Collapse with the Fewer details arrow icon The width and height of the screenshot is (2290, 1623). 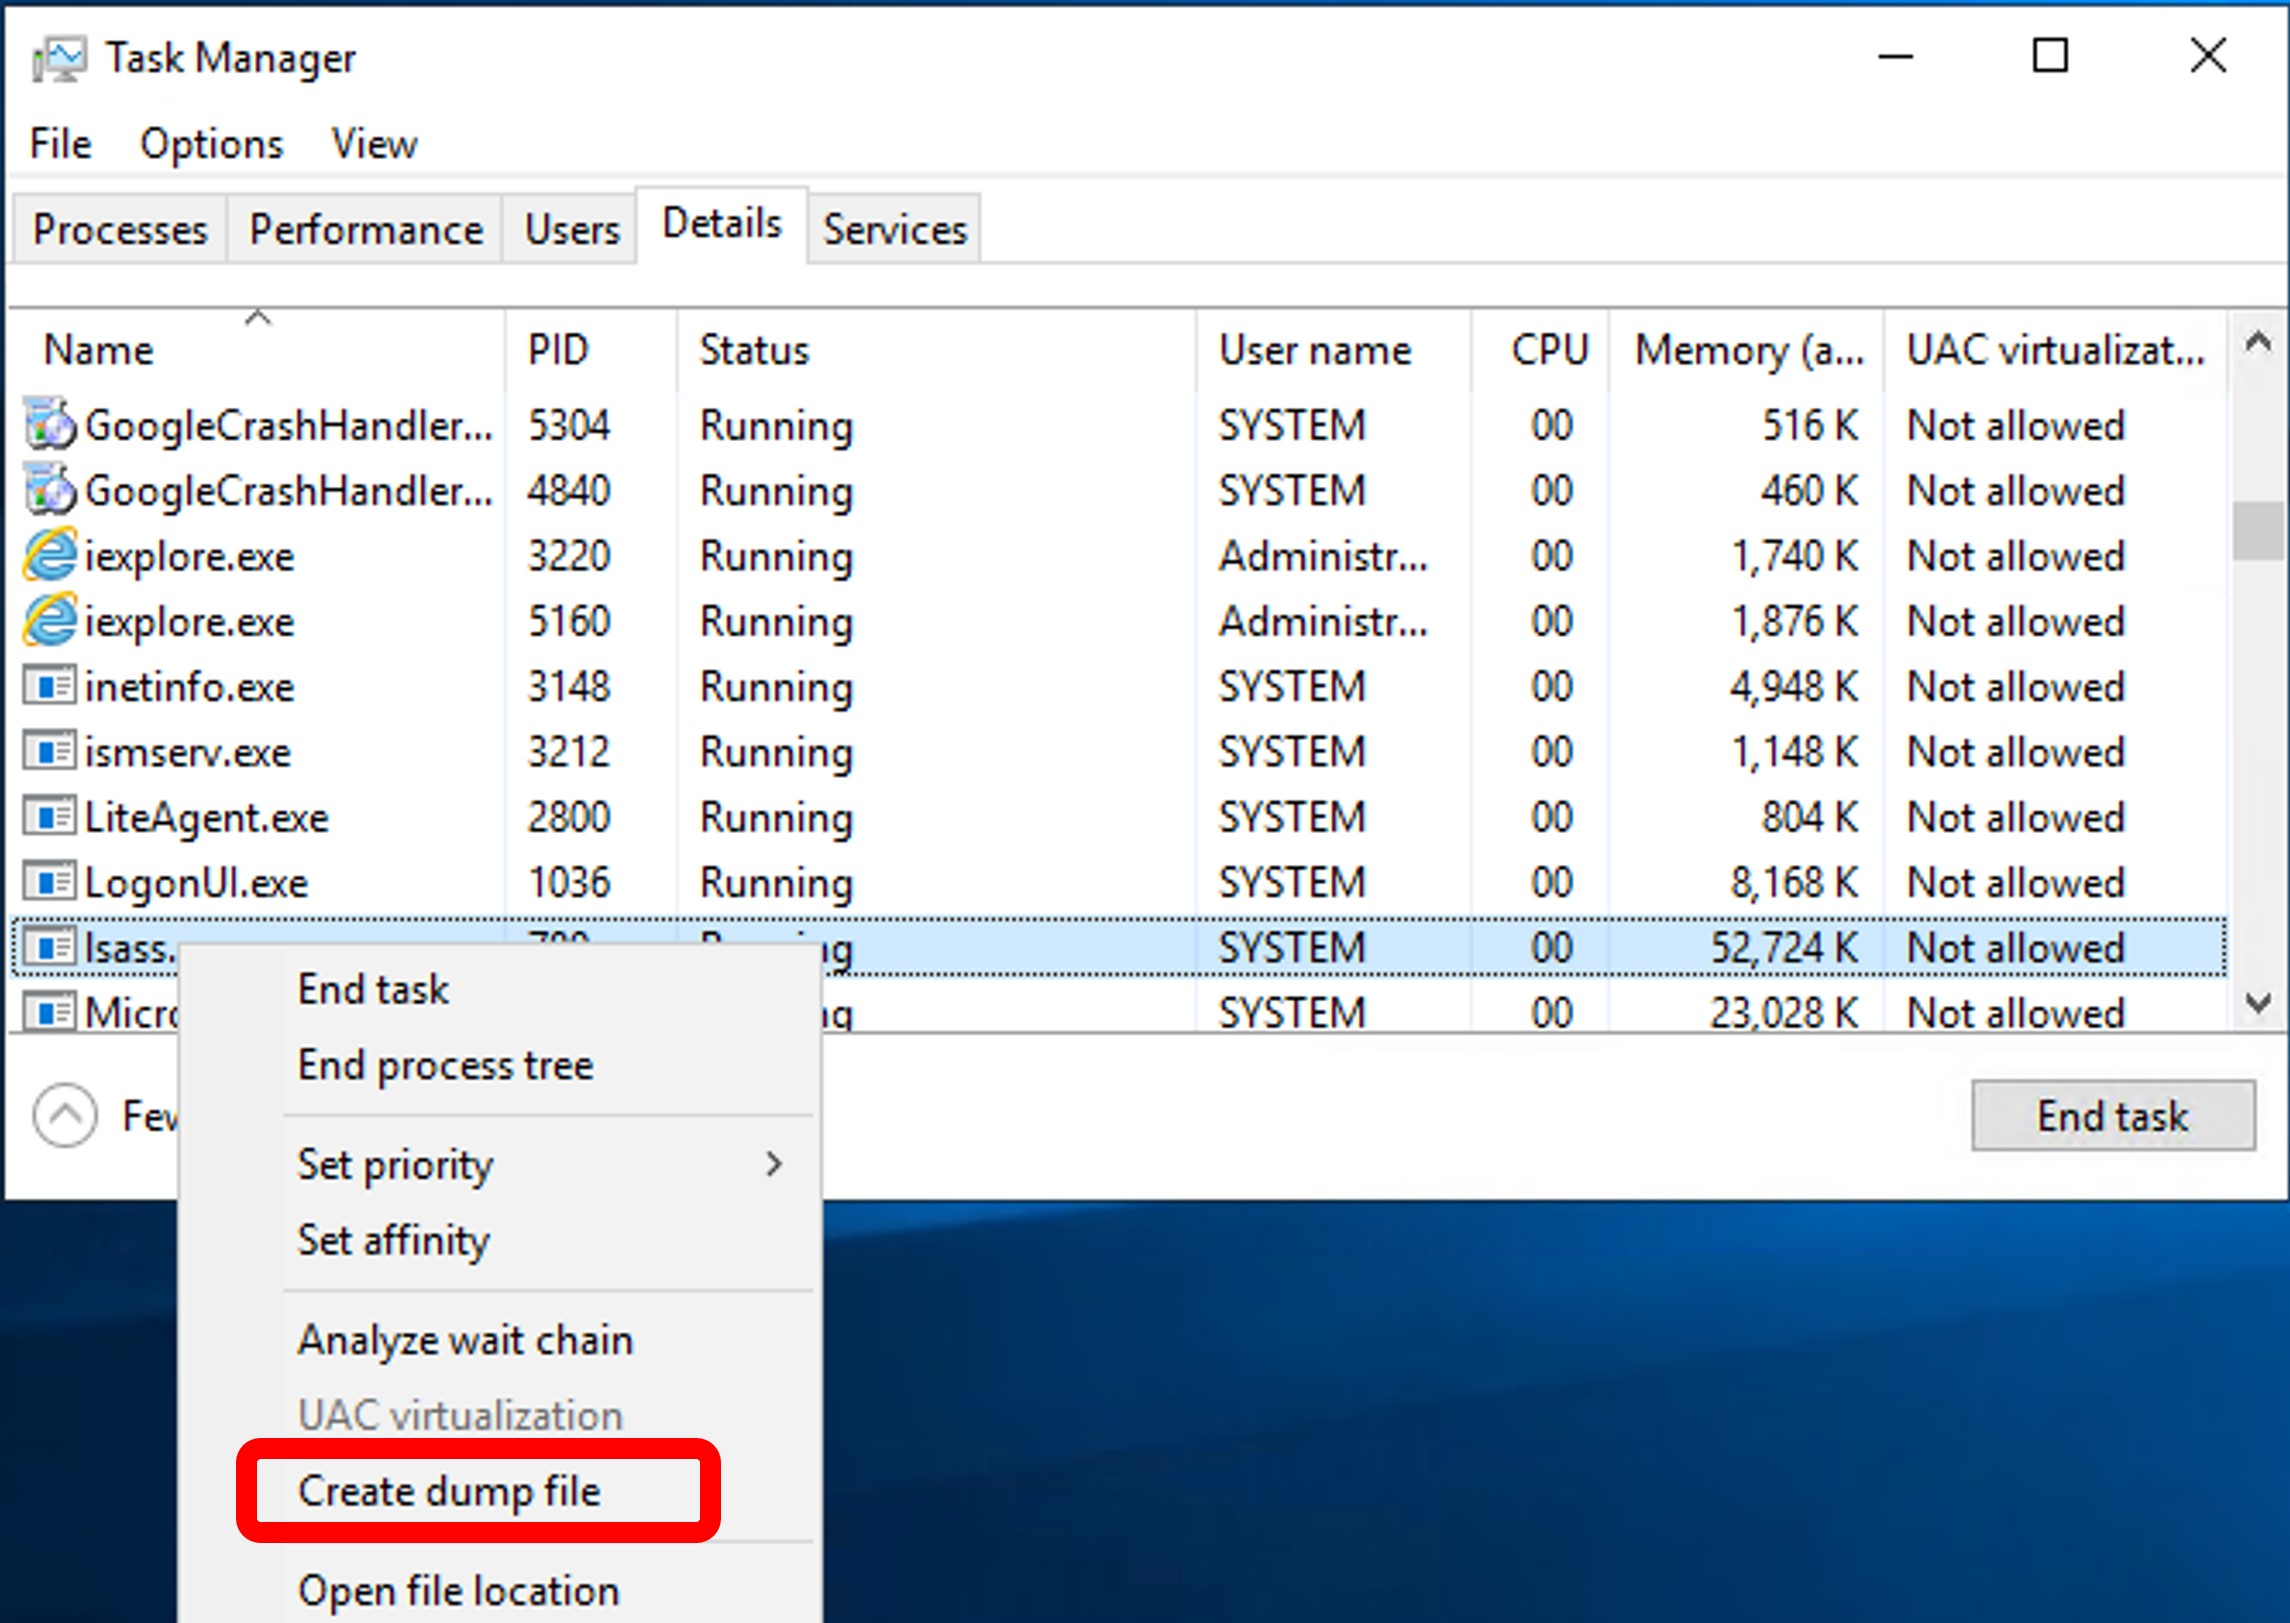pyautogui.click(x=65, y=1115)
